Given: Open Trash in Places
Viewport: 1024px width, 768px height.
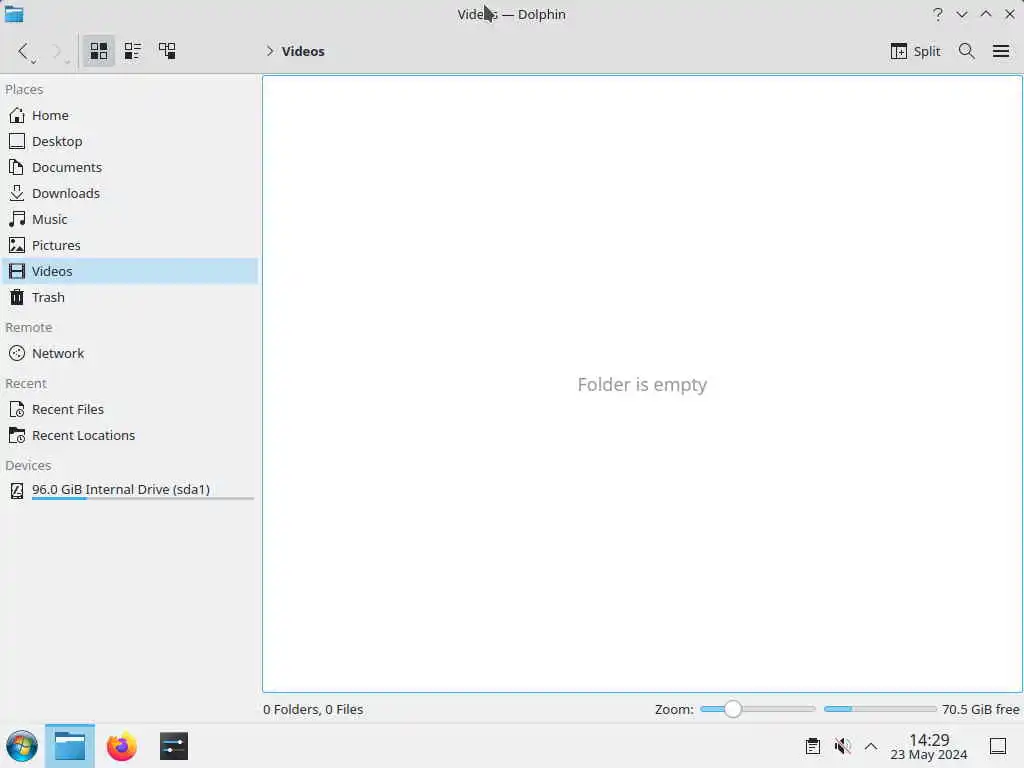Looking at the screenshot, I should coord(129,297).
